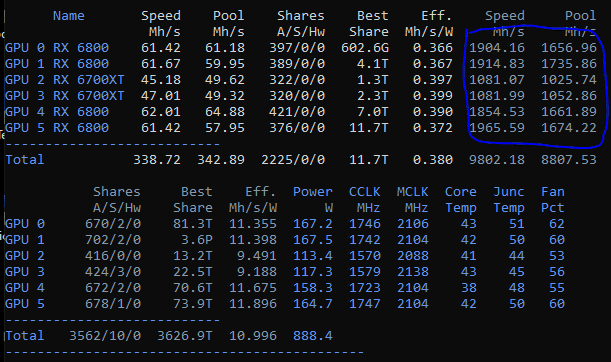Select speed value 62.01
The height and width of the screenshot is (362, 611).
[x=161, y=112]
